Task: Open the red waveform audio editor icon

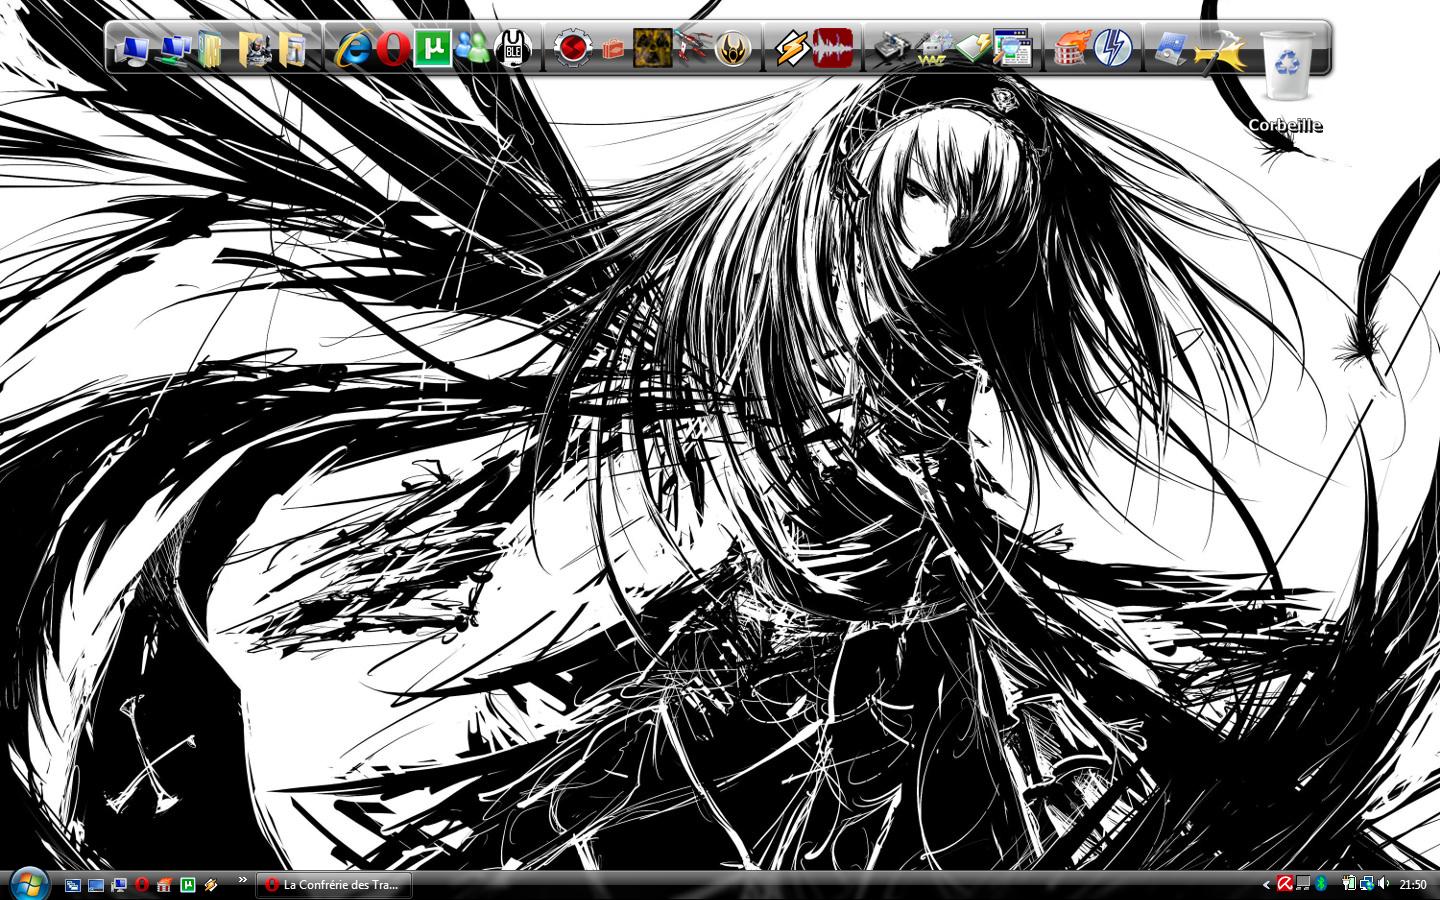Action: pyautogui.click(x=833, y=48)
